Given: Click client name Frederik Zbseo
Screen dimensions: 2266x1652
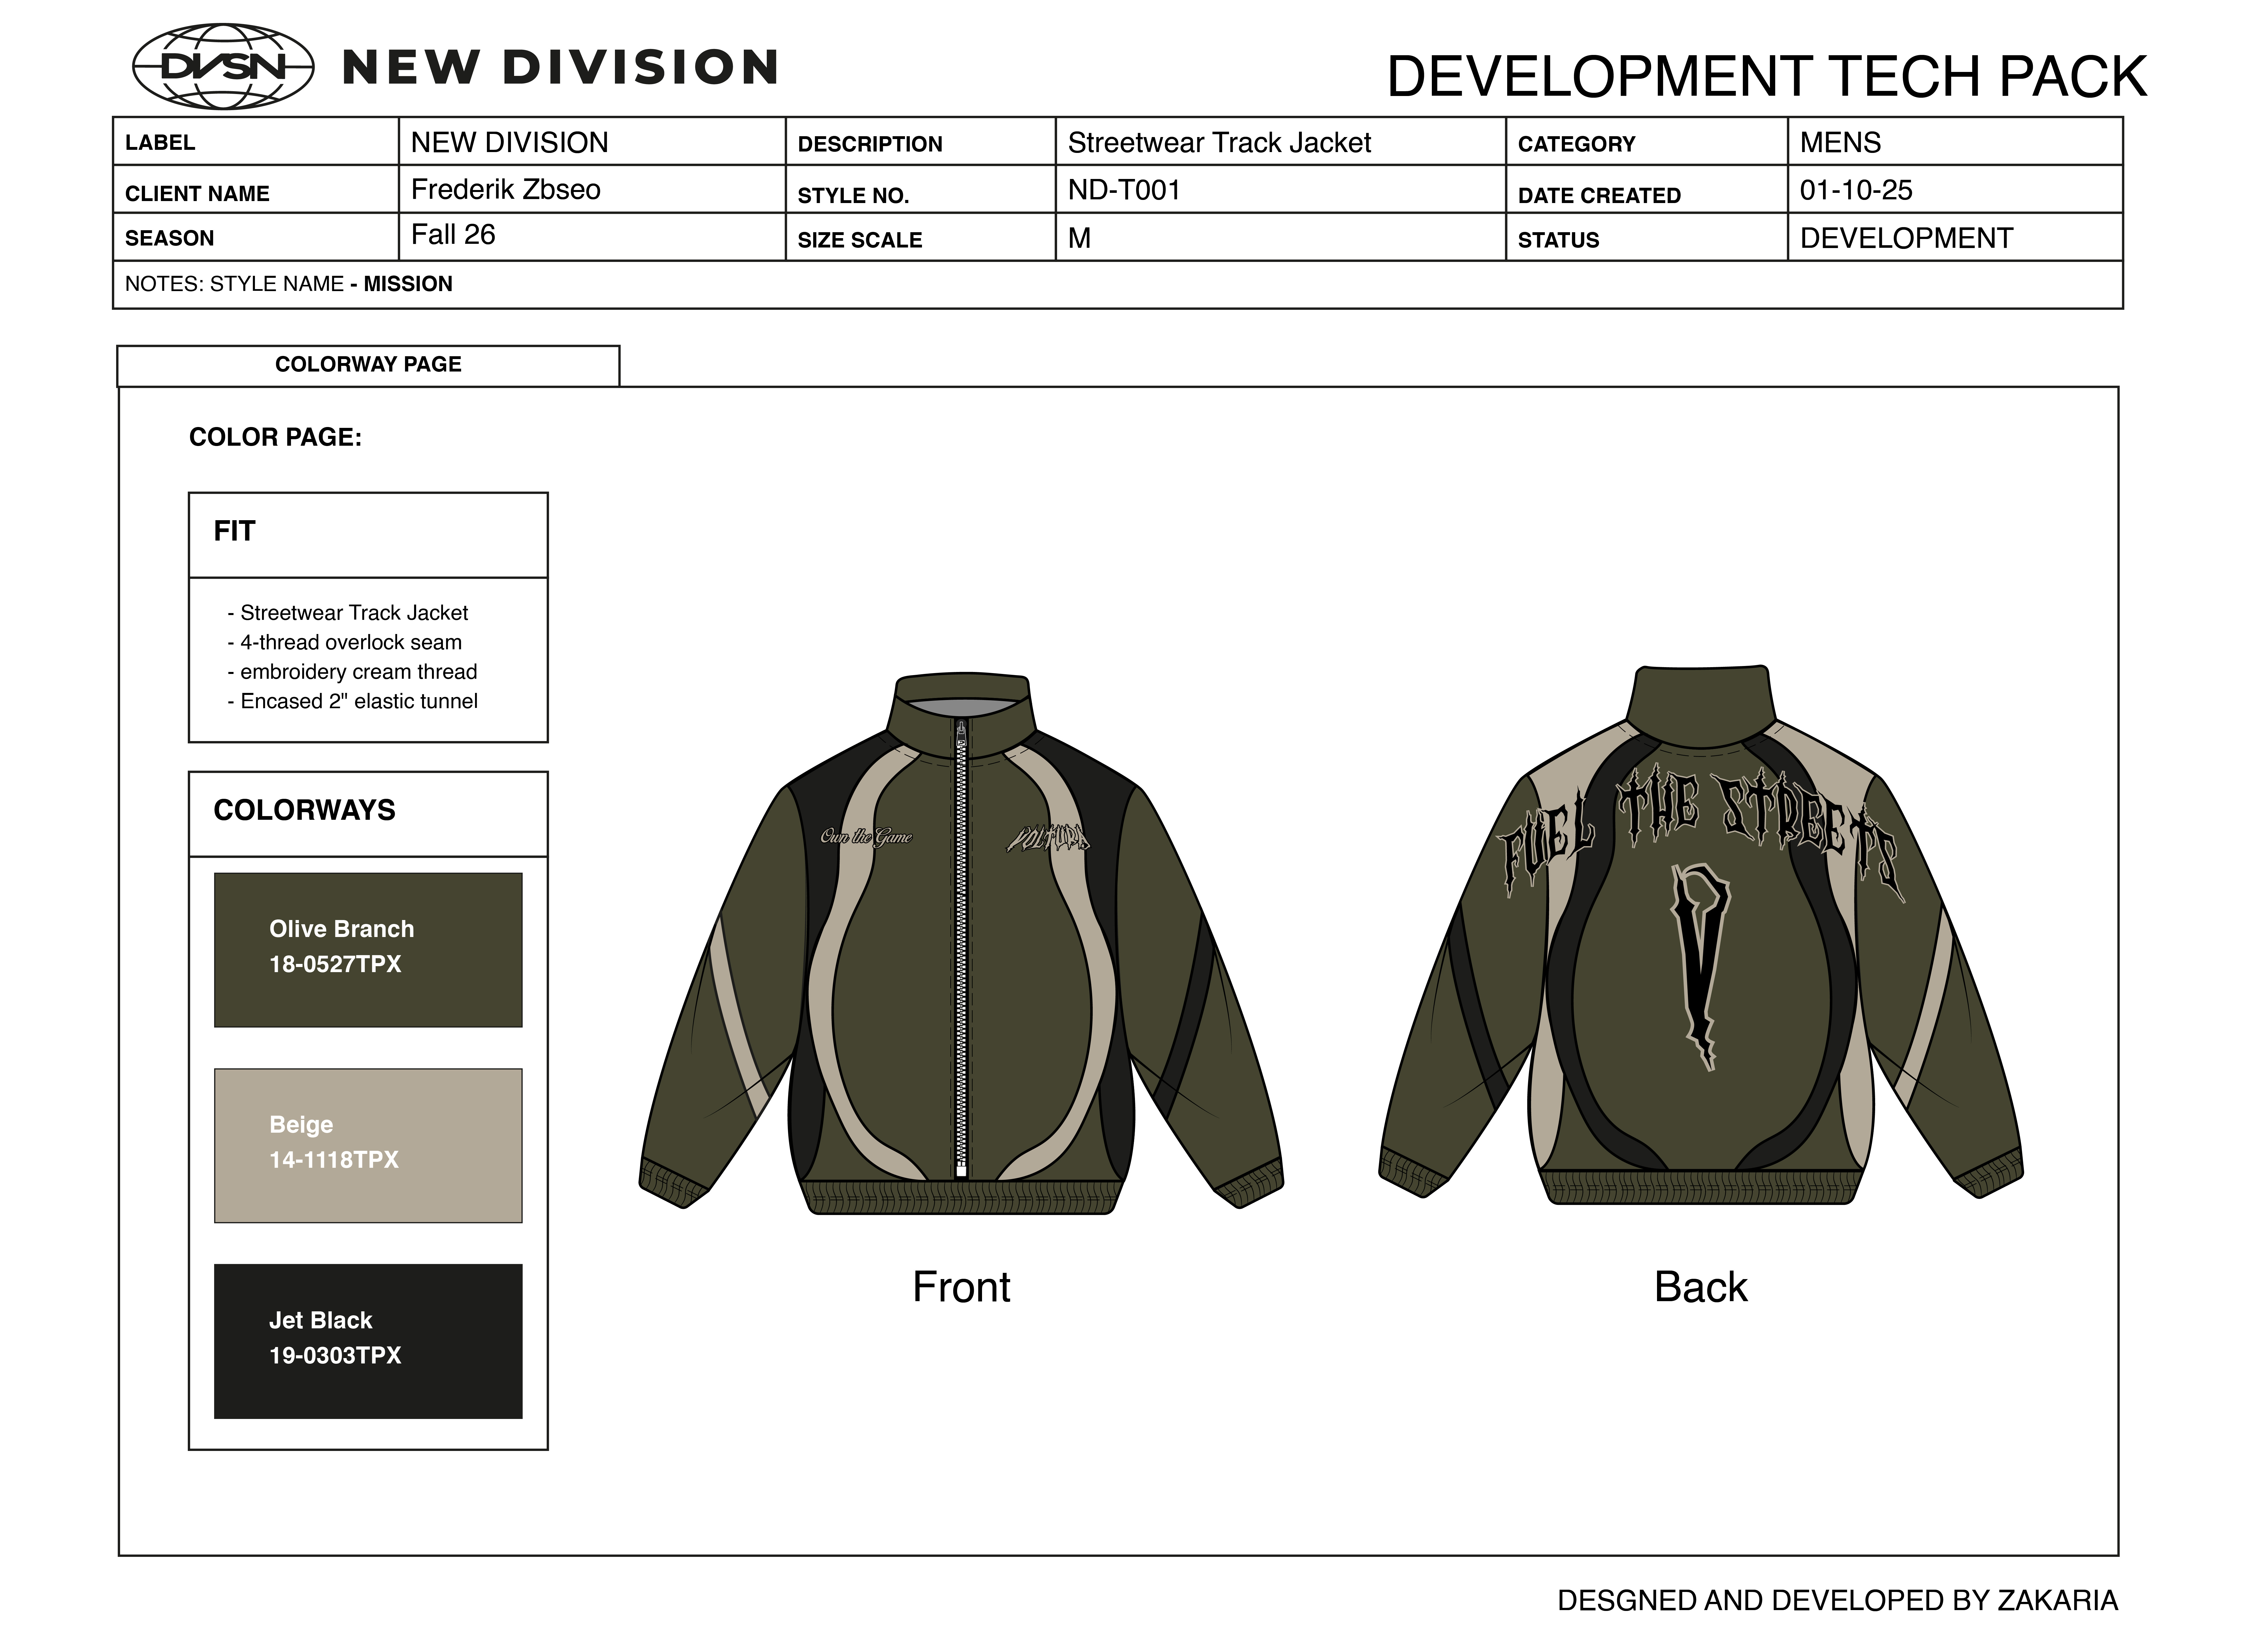Looking at the screenshot, I should tap(506, 189).
